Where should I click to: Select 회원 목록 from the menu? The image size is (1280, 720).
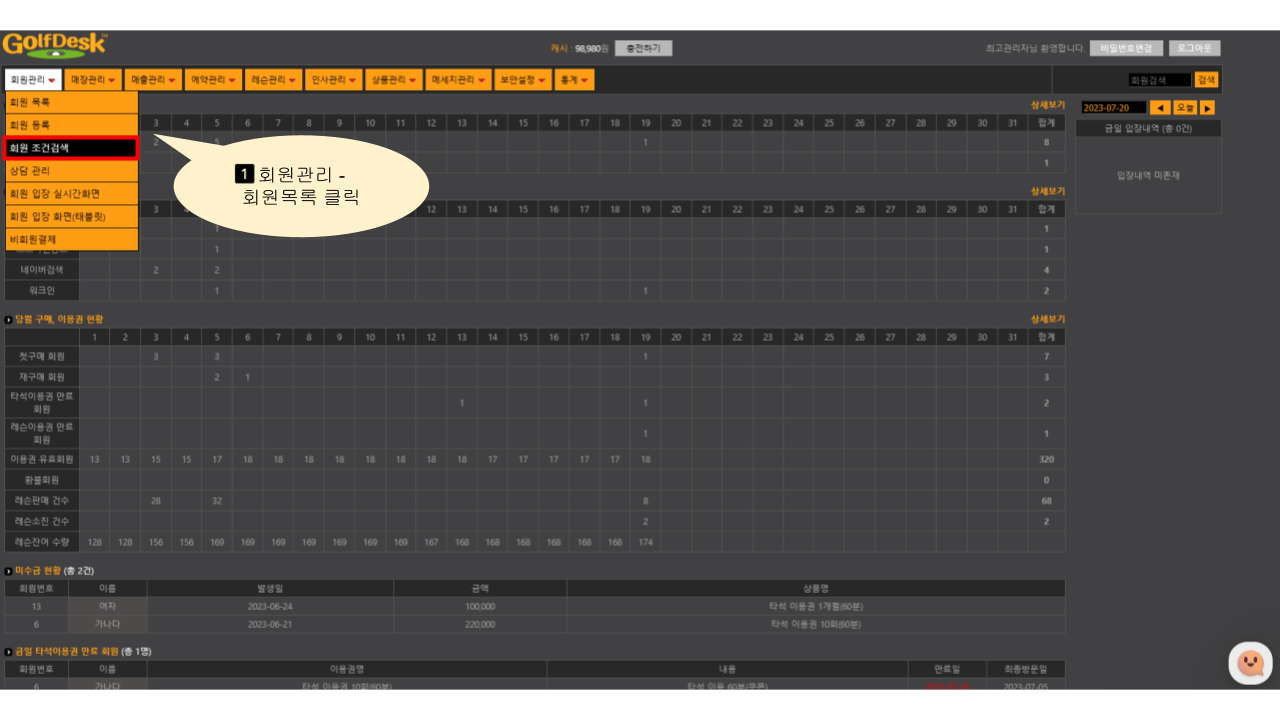coord(71,102)
